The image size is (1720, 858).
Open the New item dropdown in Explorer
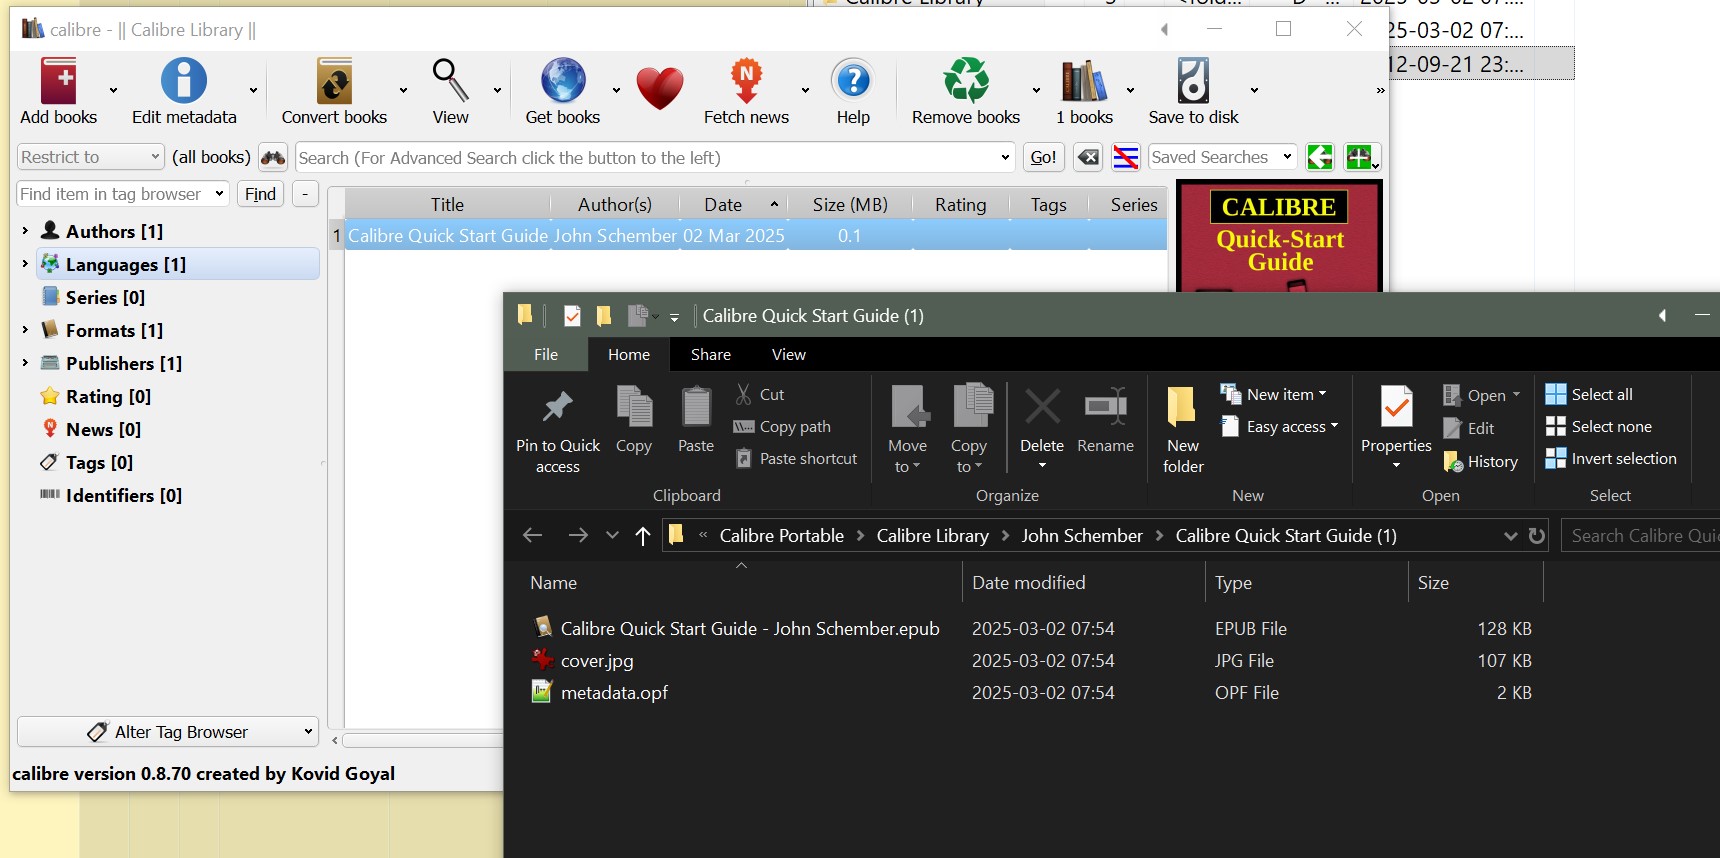1273,394
